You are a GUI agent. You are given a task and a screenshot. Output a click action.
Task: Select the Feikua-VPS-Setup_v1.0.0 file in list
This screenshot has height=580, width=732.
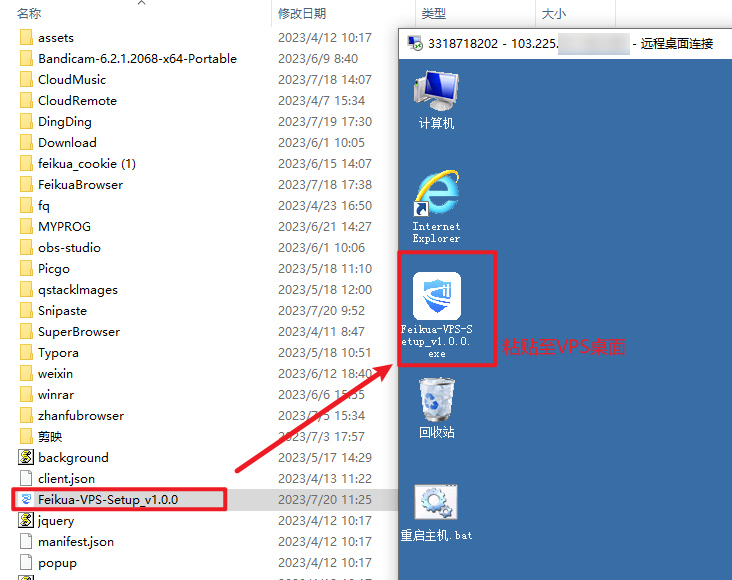tap(108, 499)
